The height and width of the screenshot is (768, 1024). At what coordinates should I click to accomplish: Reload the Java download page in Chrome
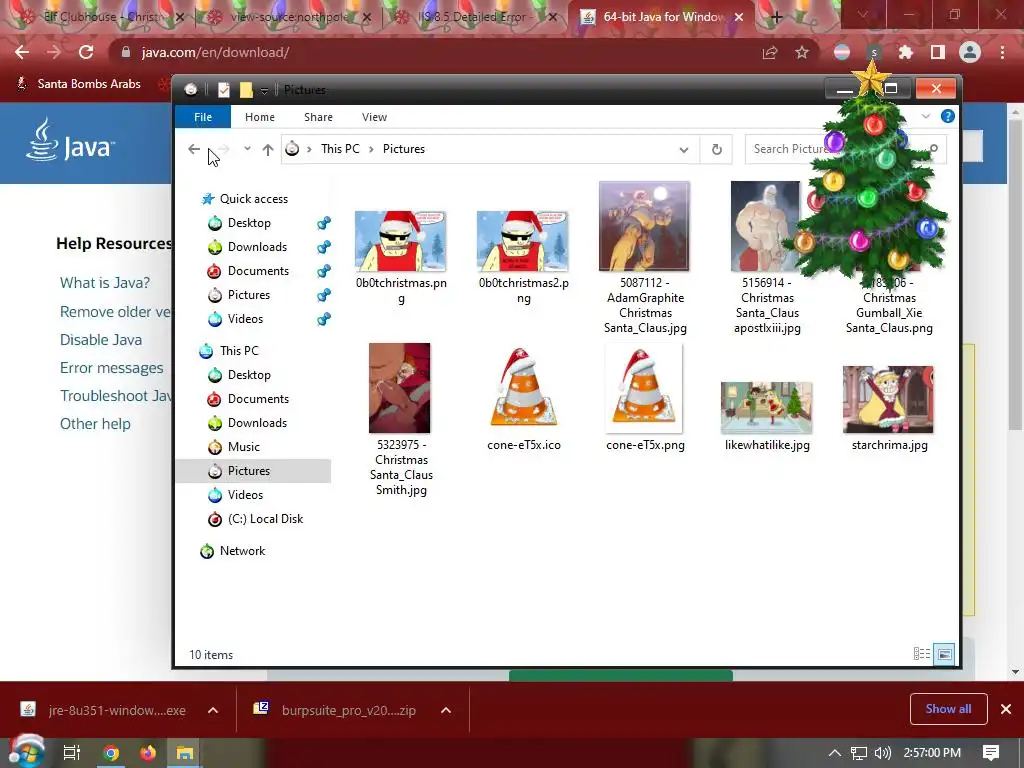coord(86,52)
